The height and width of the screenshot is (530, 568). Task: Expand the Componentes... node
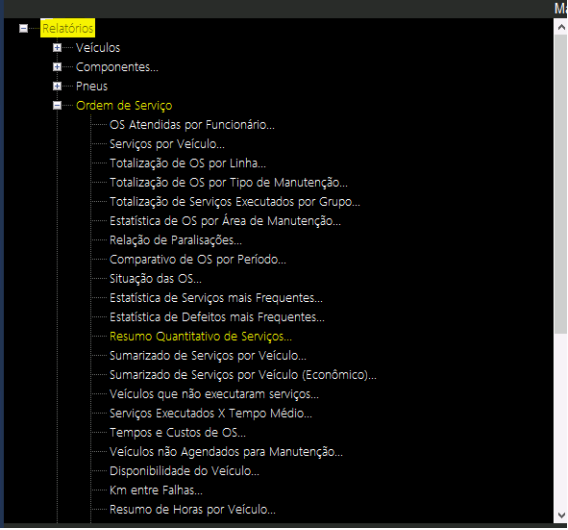click(x=57, y=67)
